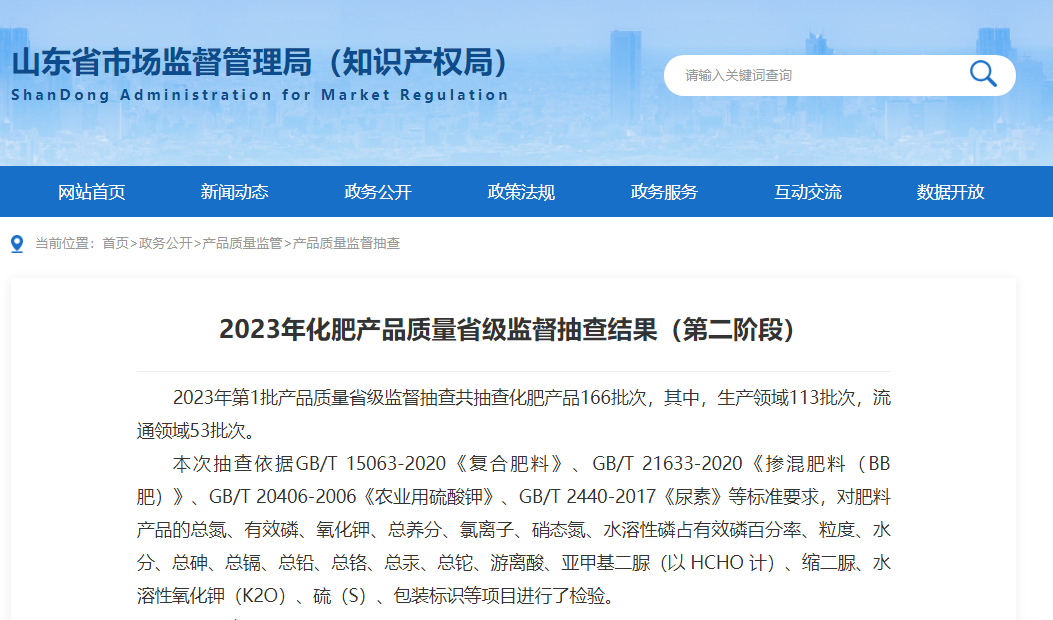Click the text 水溶性氧化钾（K2O）
The image size is (1053, 620).
point(514,579)
